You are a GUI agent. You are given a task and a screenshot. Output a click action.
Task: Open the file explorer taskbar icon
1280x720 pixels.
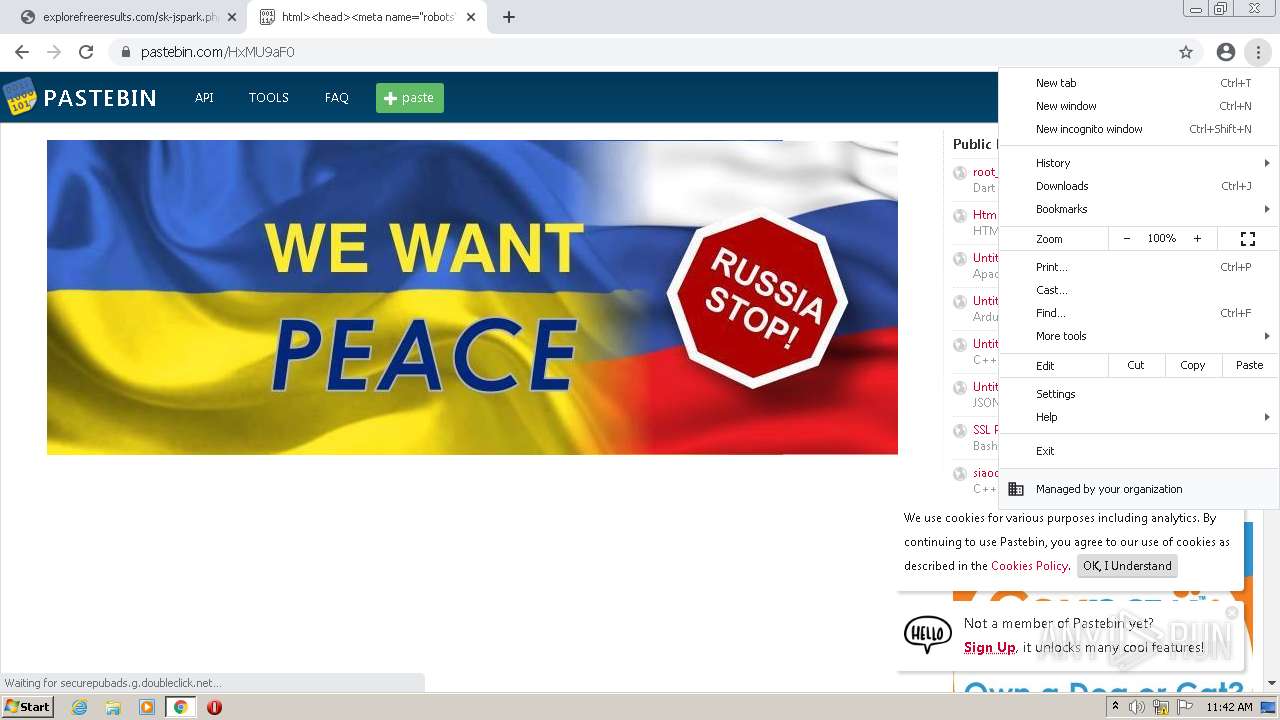click(x=113, y=707)
